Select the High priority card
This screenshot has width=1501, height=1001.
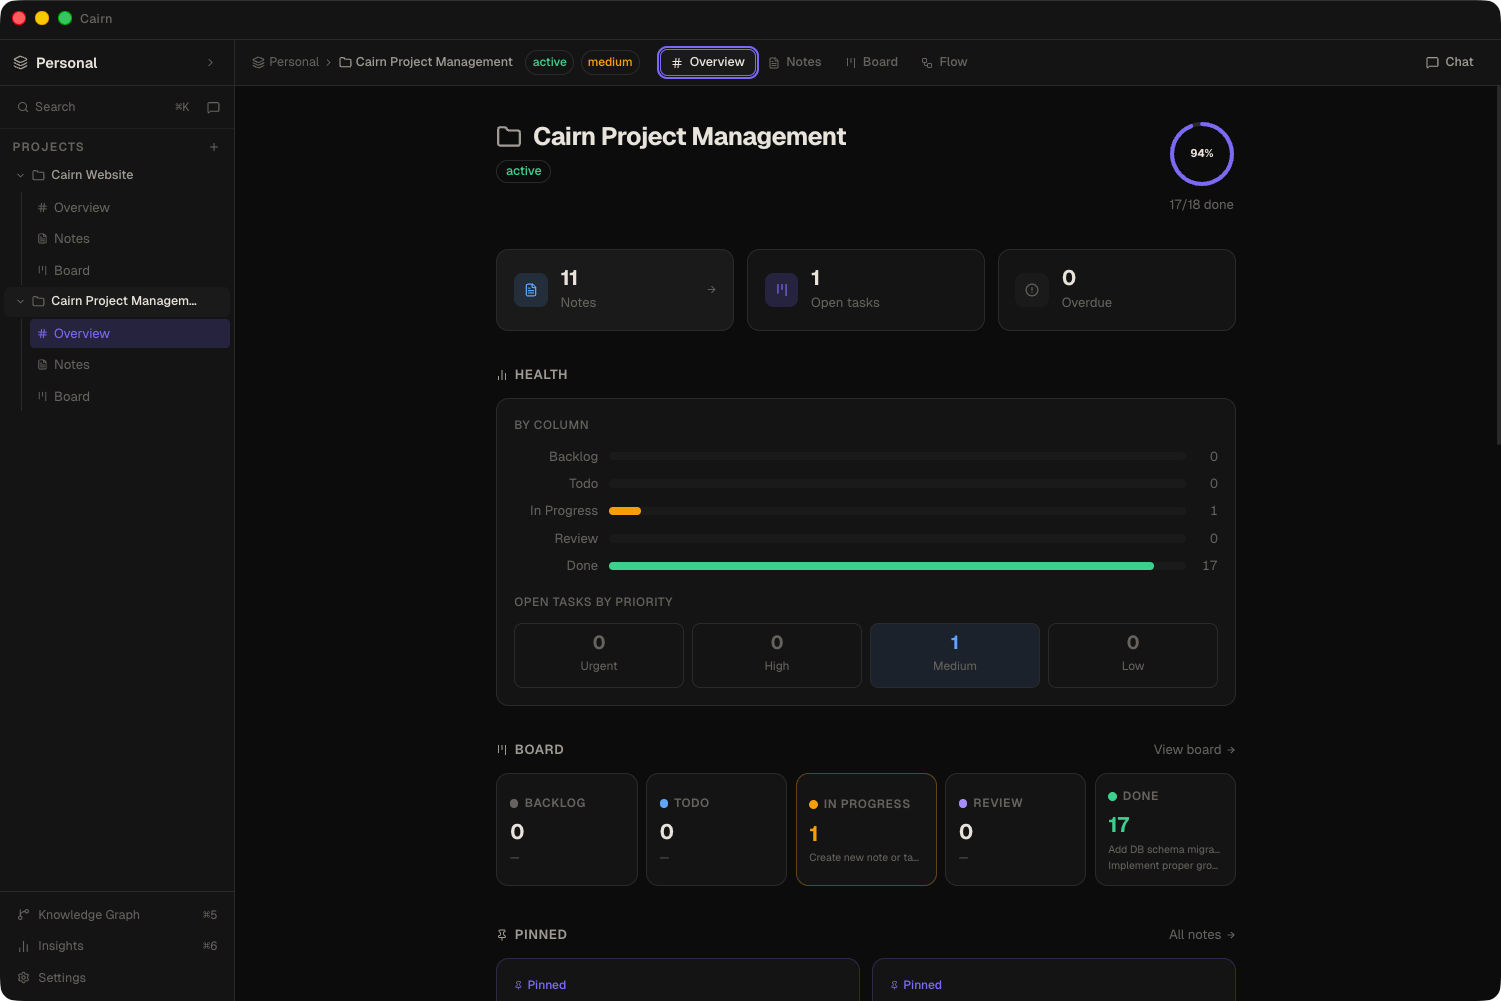click(x=777, y=656)
